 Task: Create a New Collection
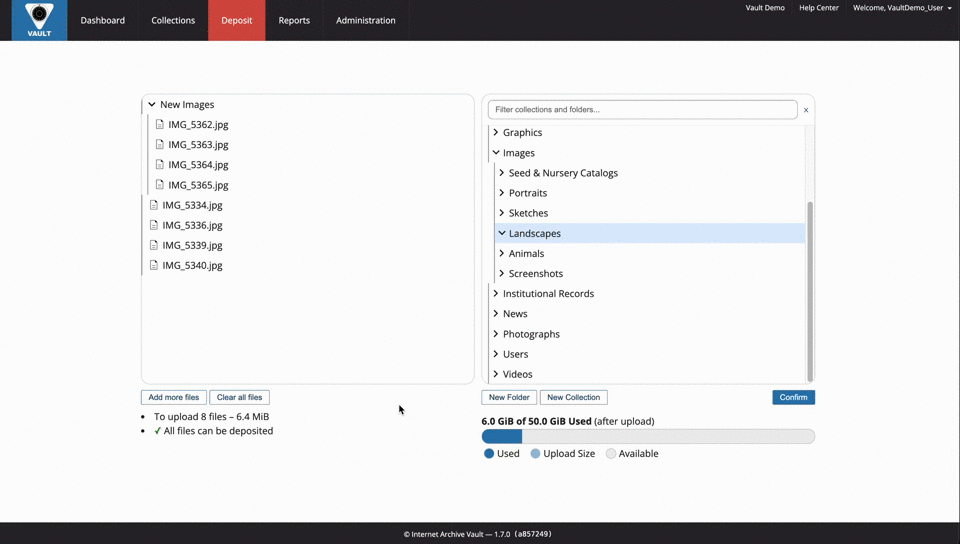pyautogui.click(x=574, y=397)
